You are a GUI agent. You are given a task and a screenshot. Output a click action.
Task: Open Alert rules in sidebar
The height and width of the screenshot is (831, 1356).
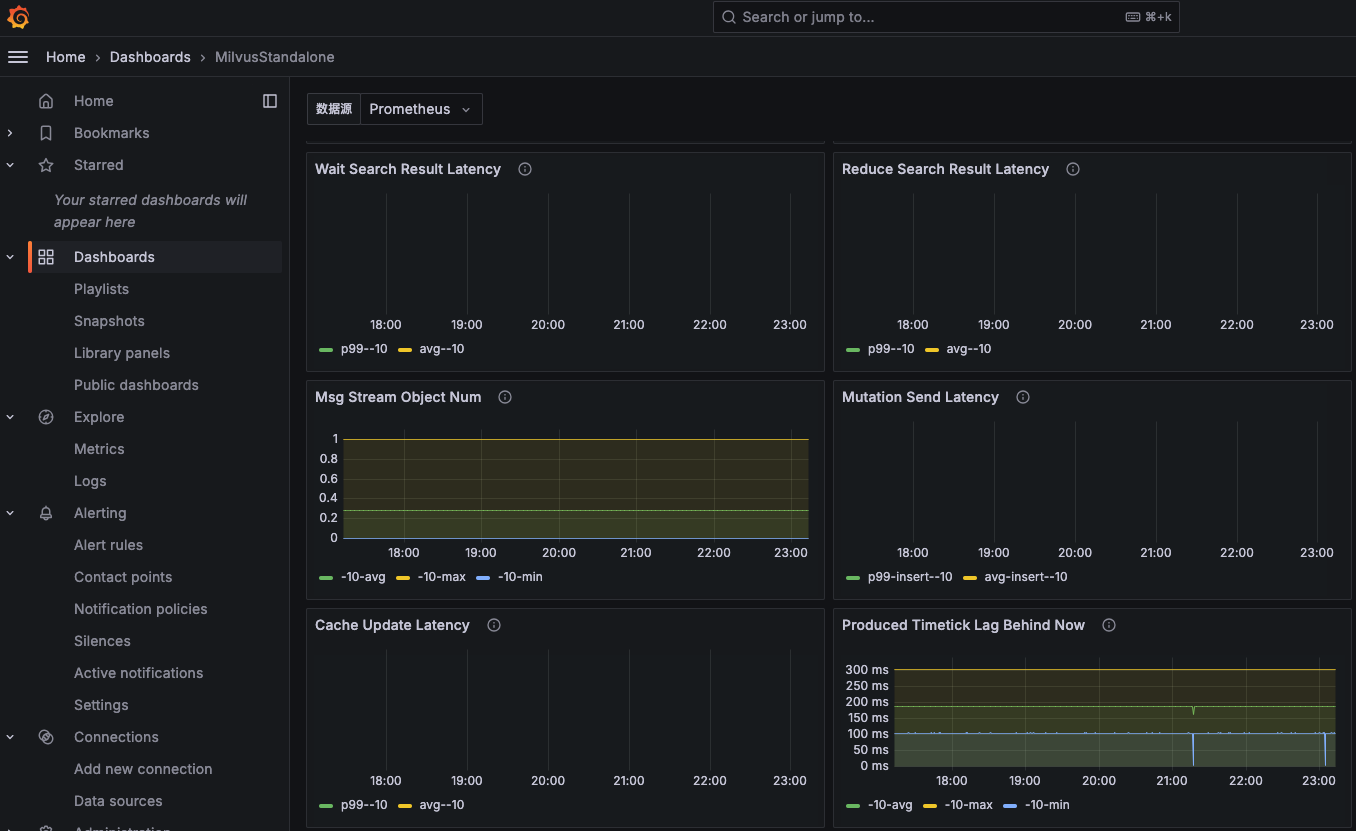point(108,545)
